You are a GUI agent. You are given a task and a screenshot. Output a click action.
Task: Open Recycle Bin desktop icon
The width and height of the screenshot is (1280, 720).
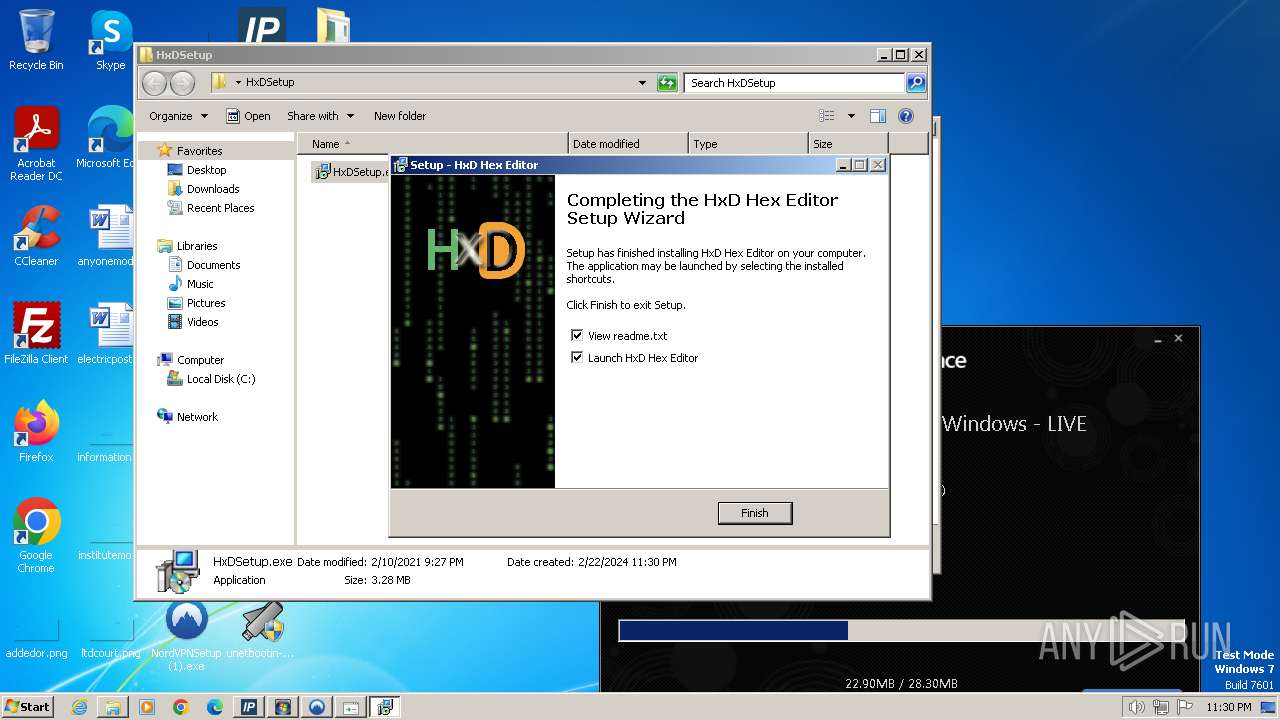click(x=36, y=40)
